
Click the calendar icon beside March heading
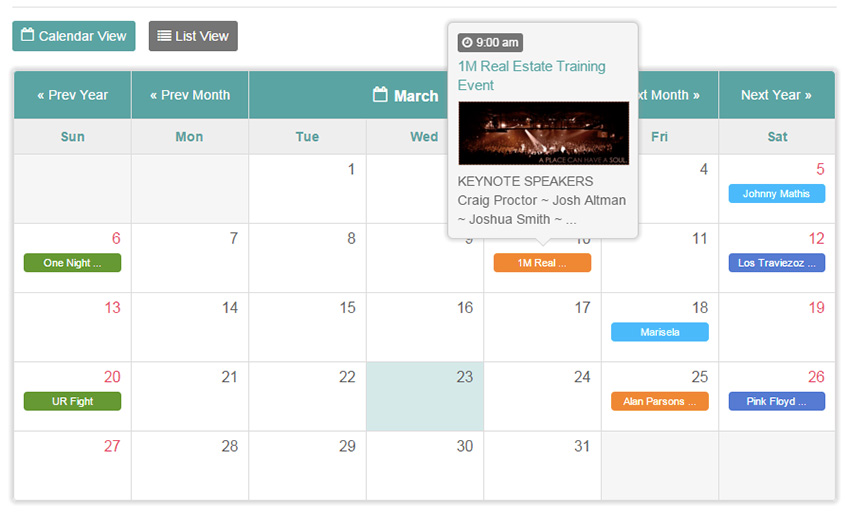(380, 95)
